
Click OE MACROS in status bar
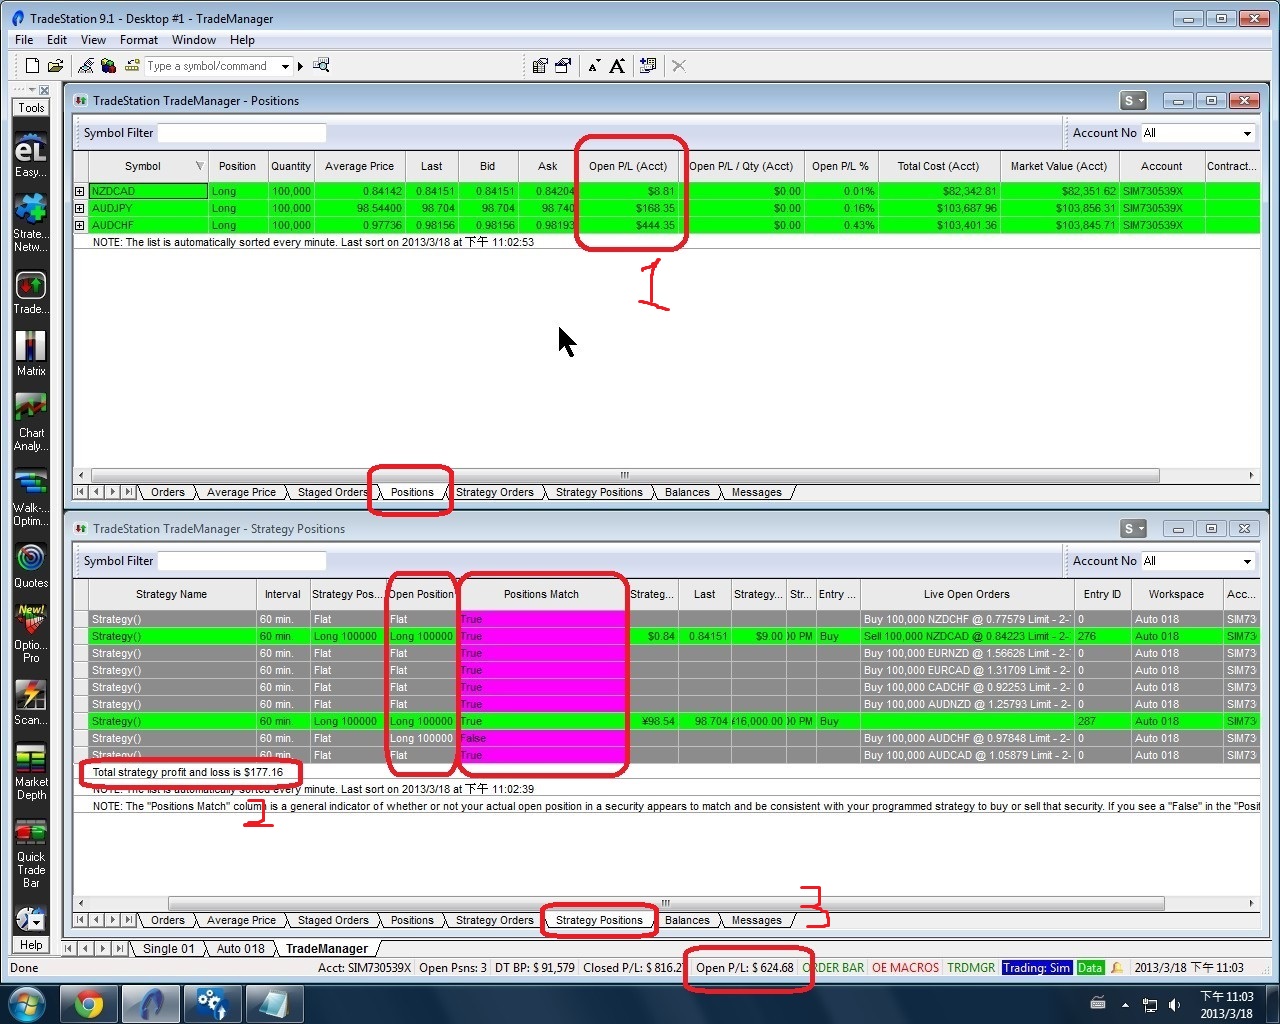point(905,968)
